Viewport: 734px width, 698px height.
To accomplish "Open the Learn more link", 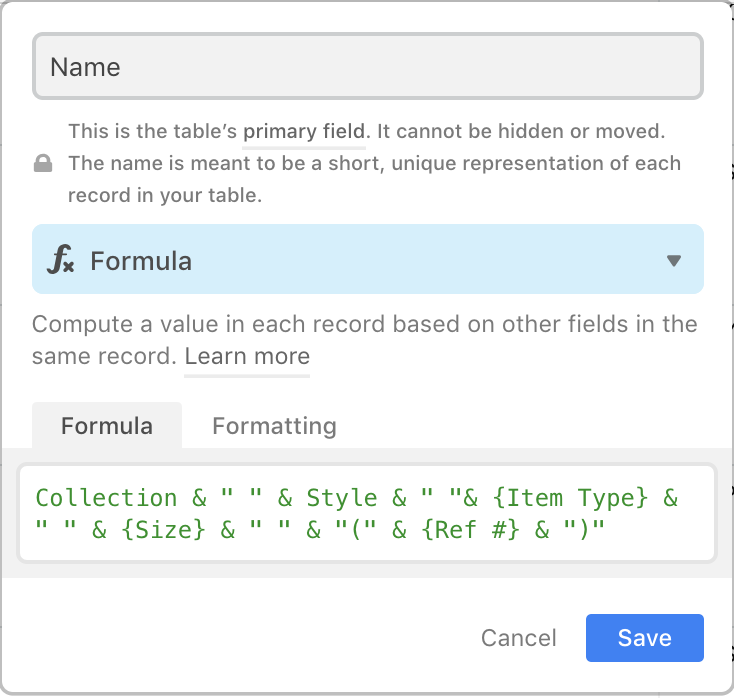I will [x=247, y=357].
